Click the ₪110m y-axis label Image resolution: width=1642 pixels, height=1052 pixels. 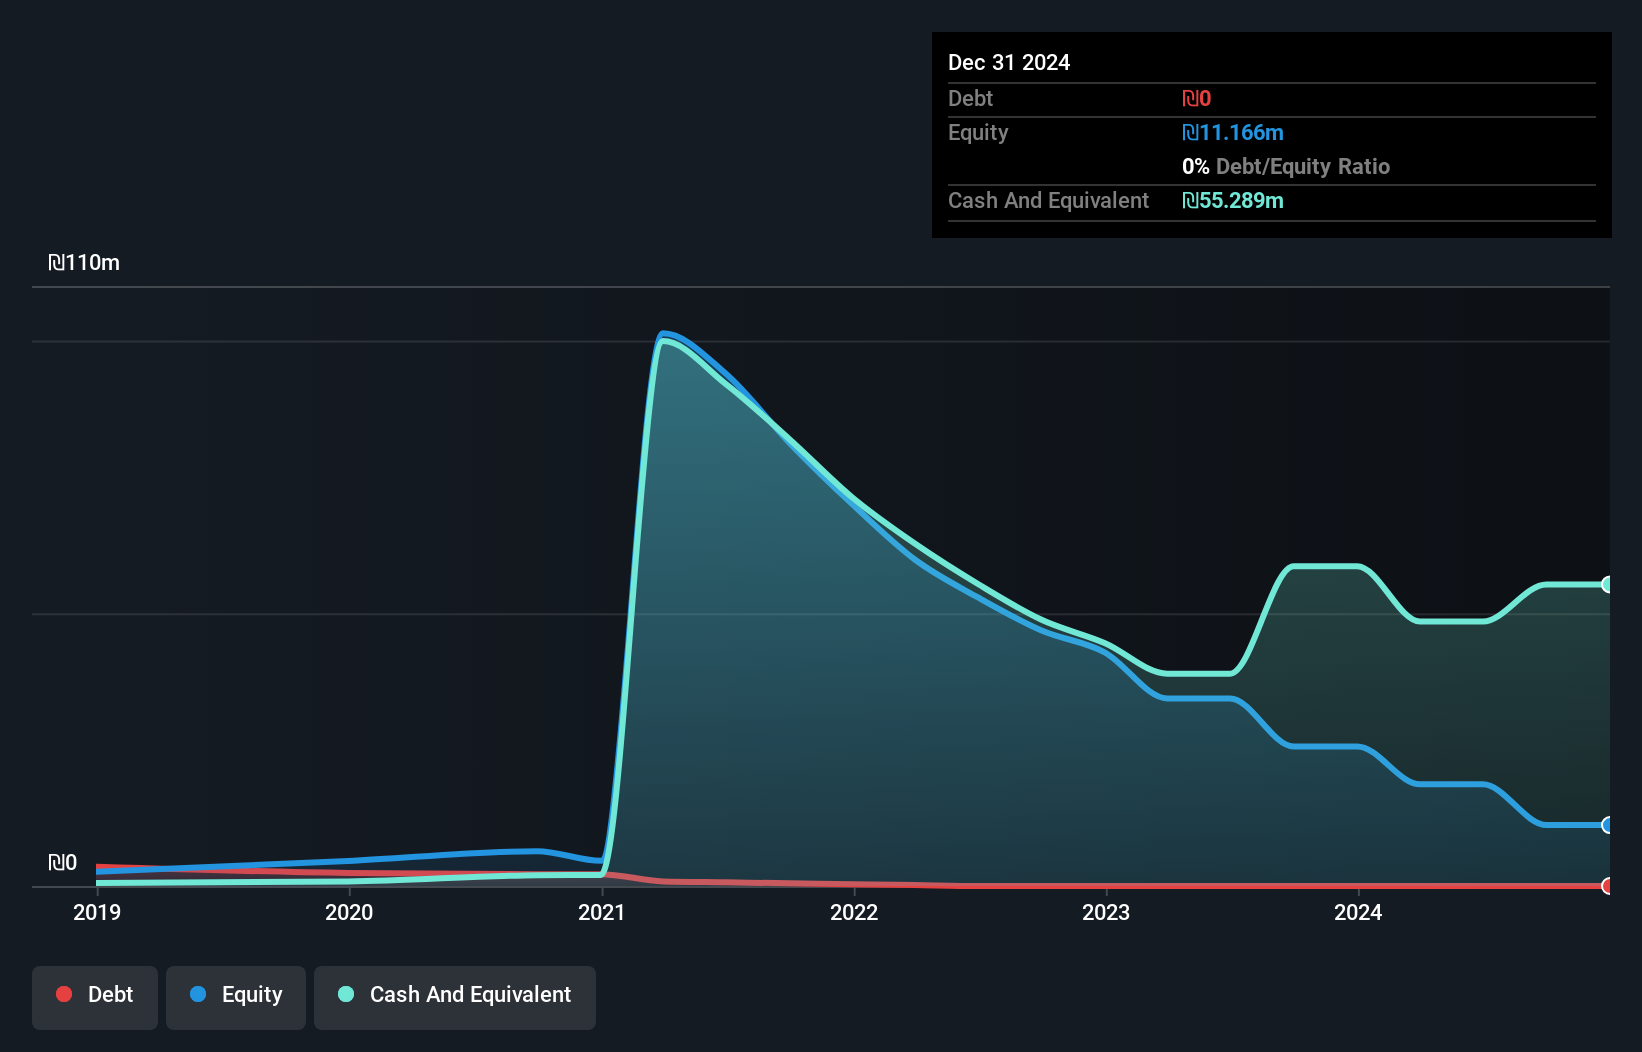pyautogui.click(x=84, y=263)
